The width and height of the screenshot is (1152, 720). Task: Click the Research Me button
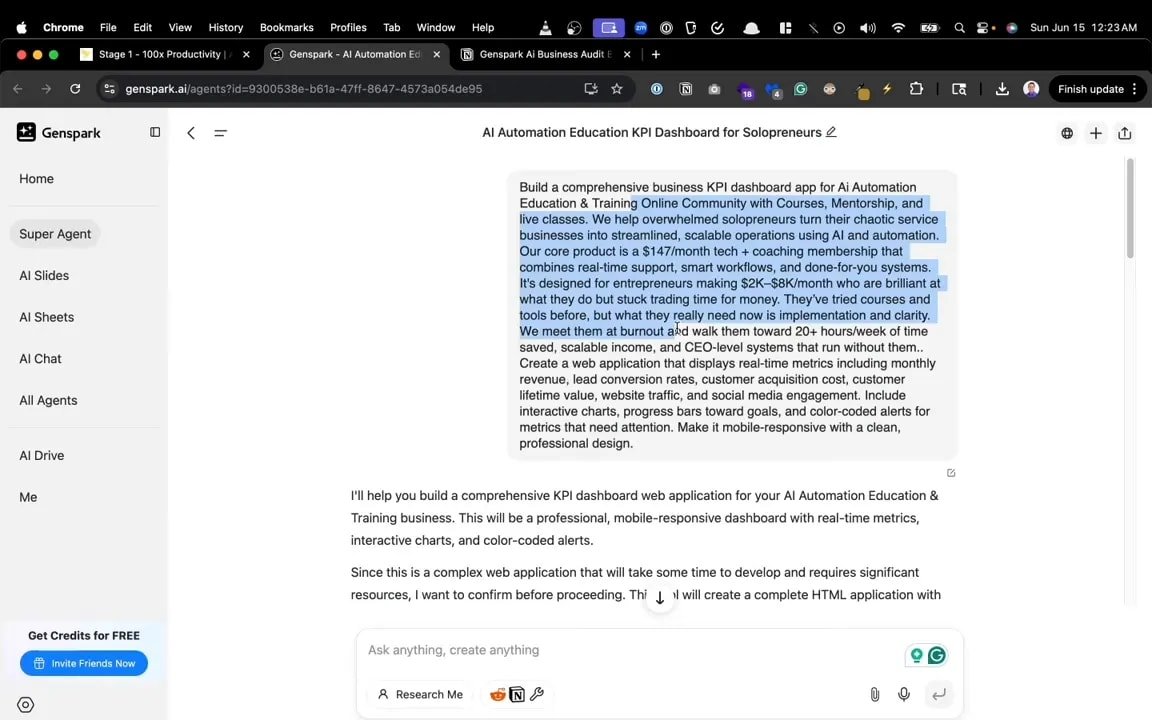[421, 694]
